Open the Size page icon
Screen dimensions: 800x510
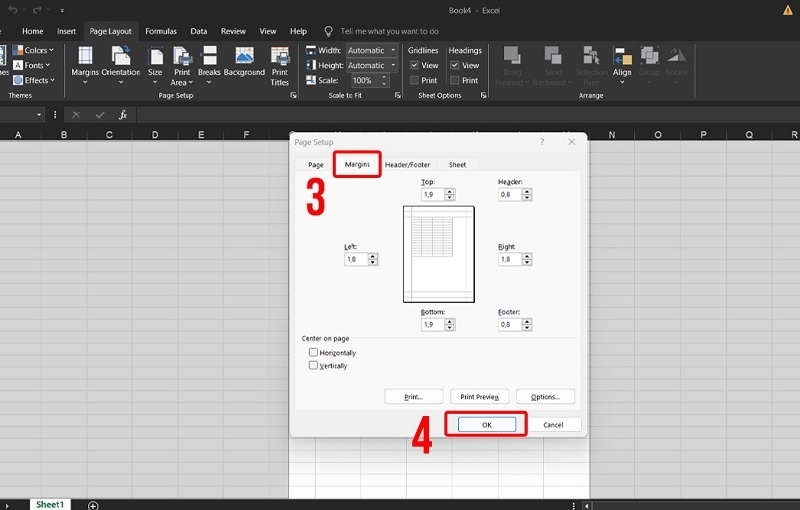pyautogui.click(x=155, y=58)
